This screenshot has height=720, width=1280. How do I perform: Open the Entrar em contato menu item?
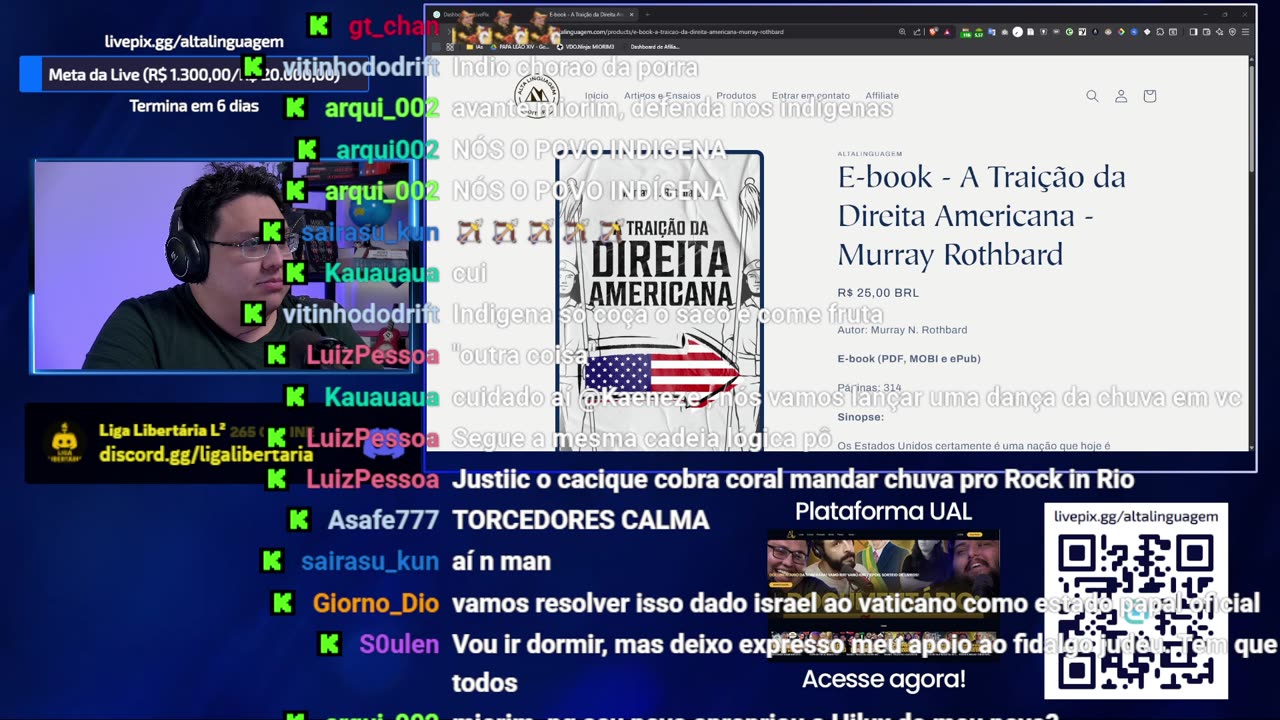pos(811,96)
